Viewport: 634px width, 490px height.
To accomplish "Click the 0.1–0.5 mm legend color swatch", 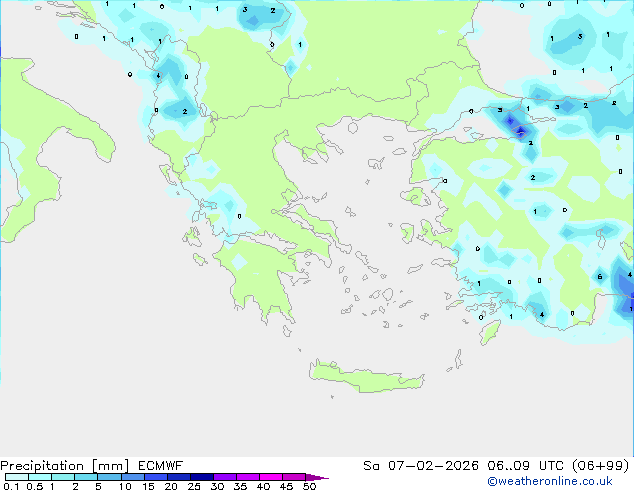I will [x=17, y=477].
